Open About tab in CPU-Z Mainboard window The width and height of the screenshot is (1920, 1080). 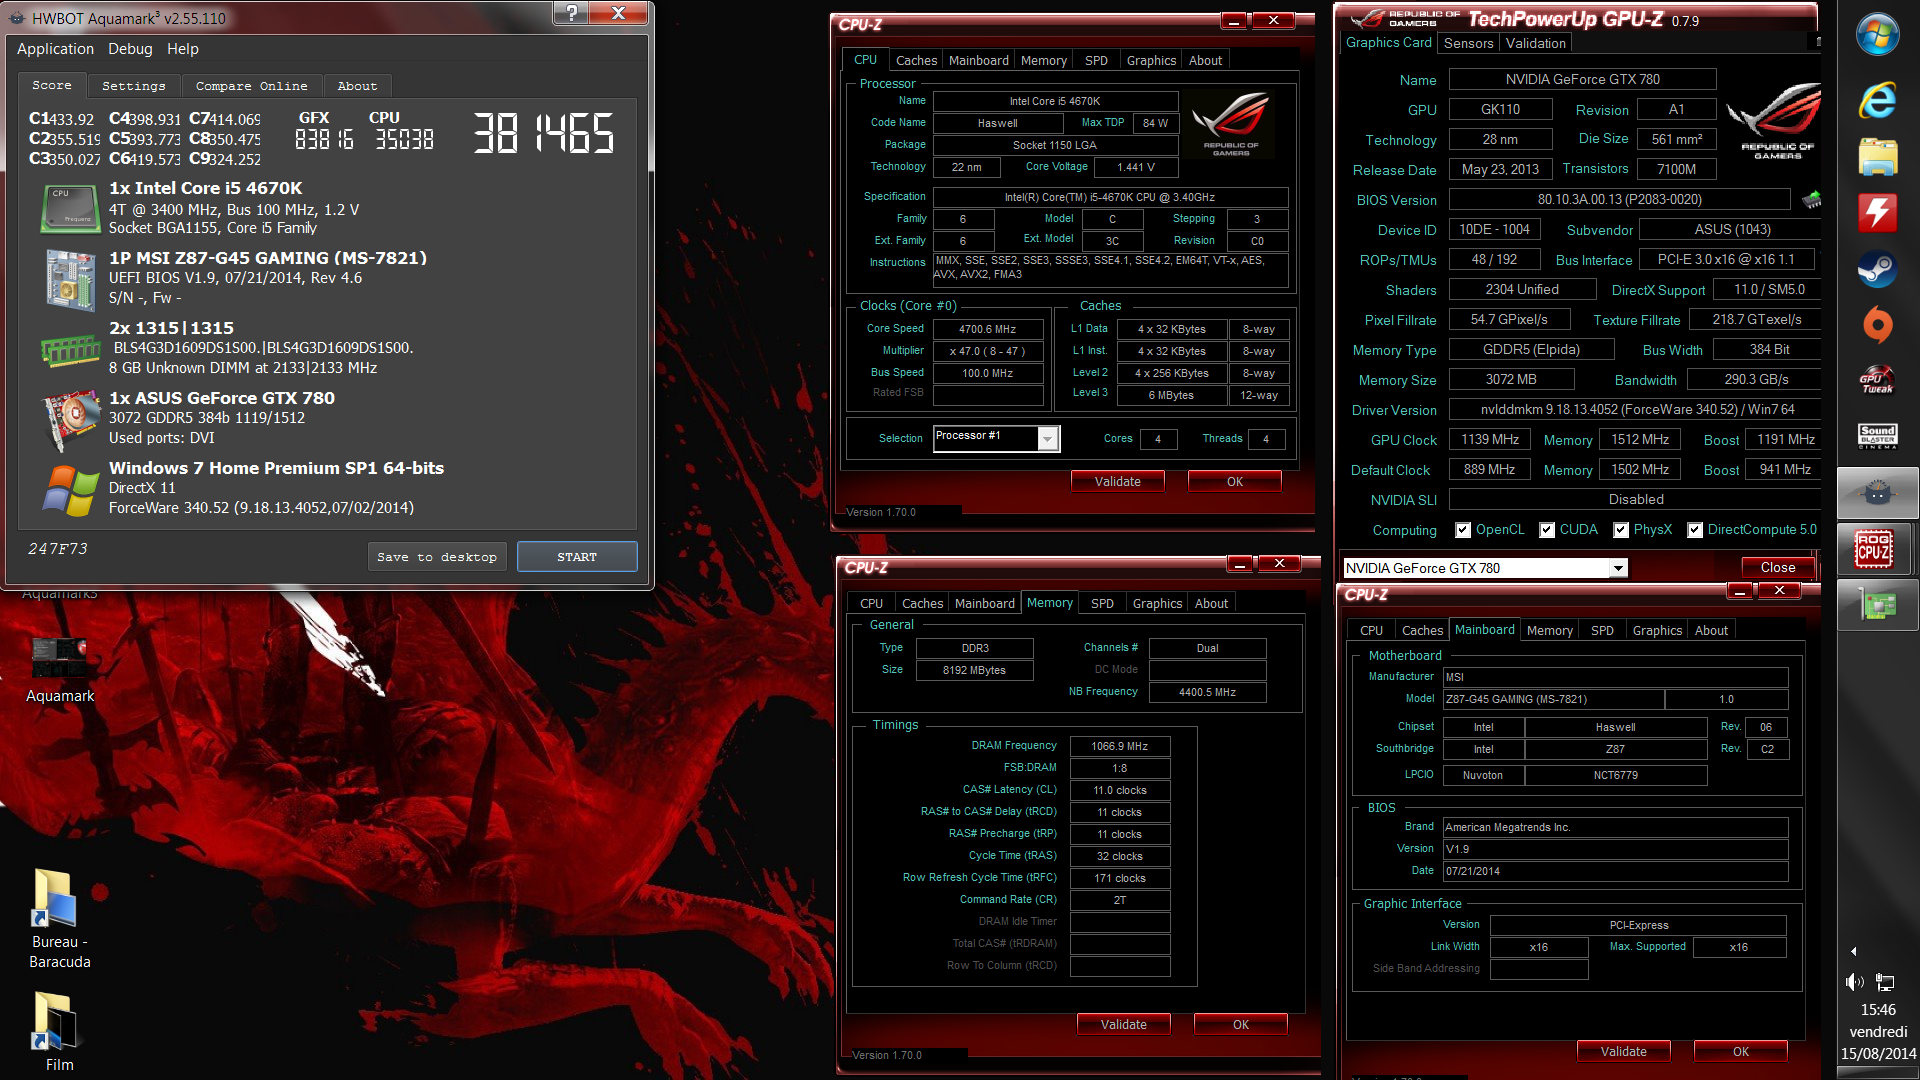pyautogui.click(x=1711, y=630)
